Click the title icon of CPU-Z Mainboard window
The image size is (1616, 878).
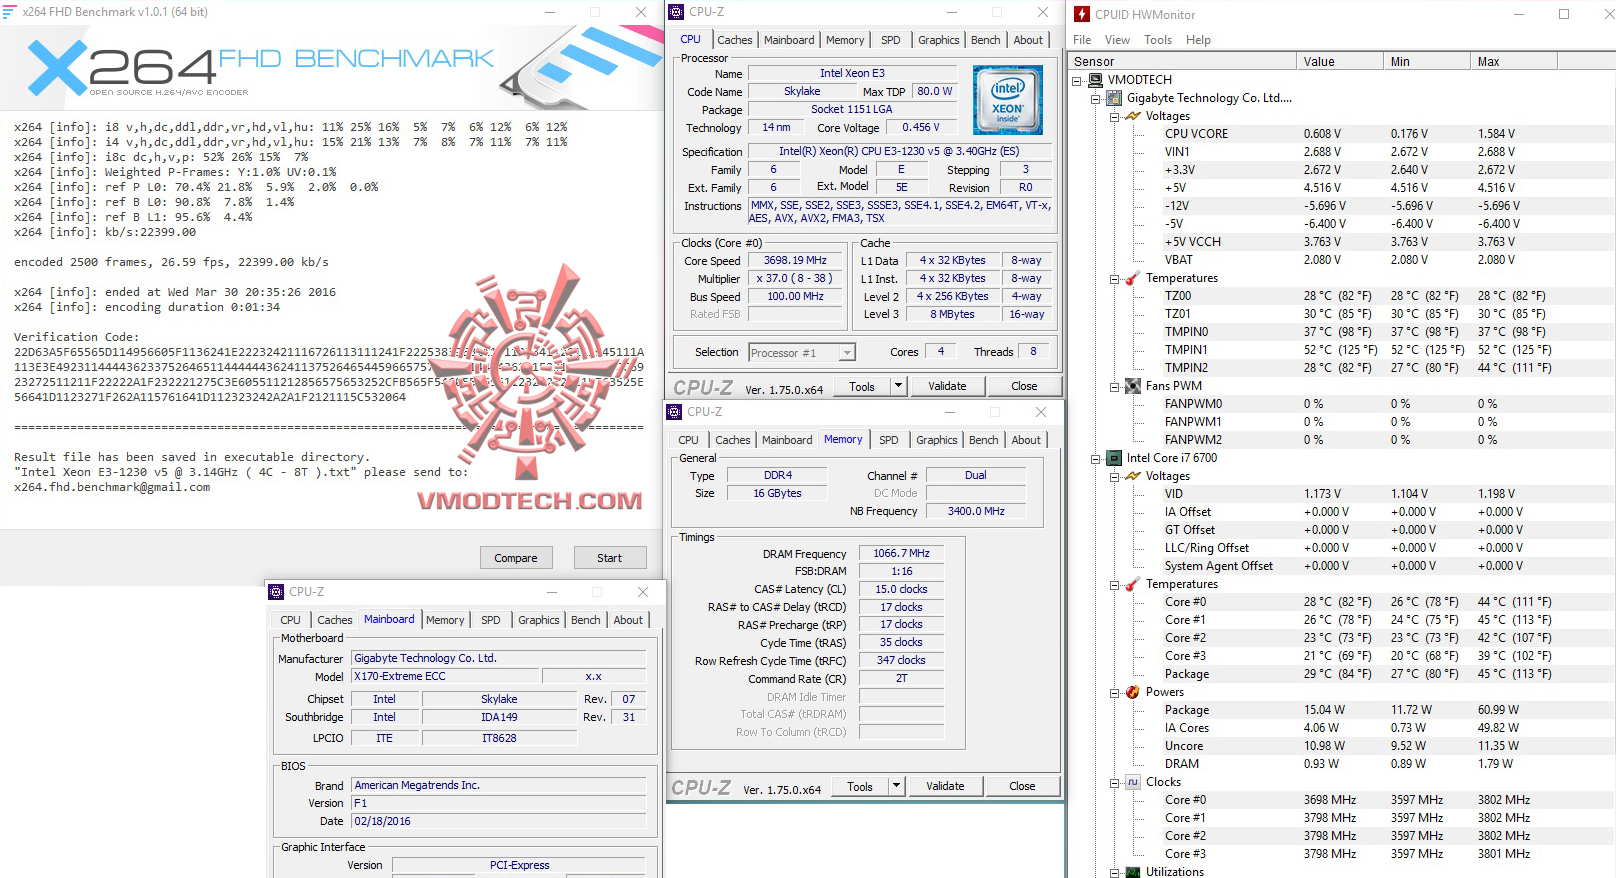point(276,592)
